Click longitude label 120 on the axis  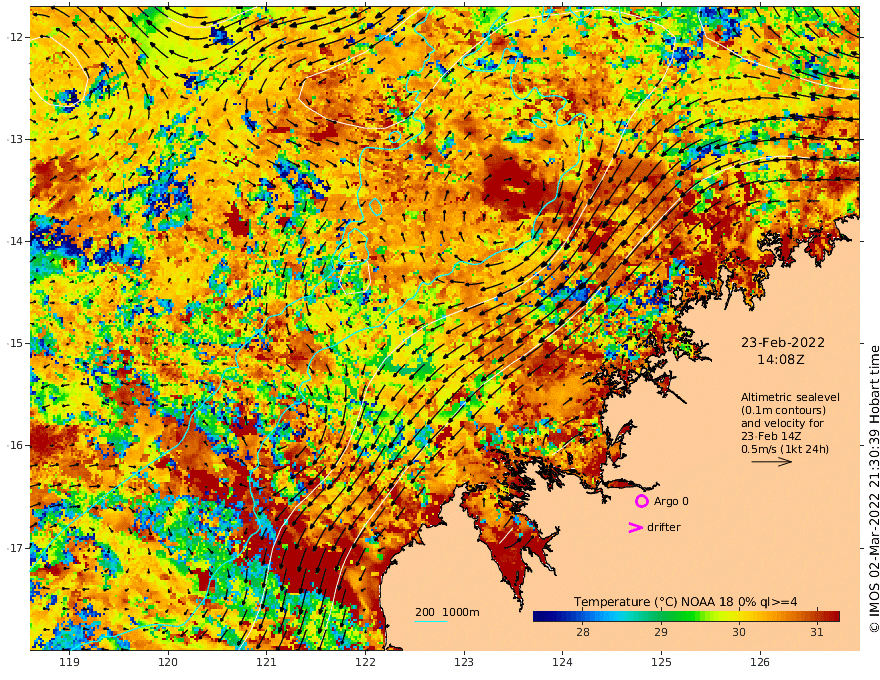(x=168, y=662)
